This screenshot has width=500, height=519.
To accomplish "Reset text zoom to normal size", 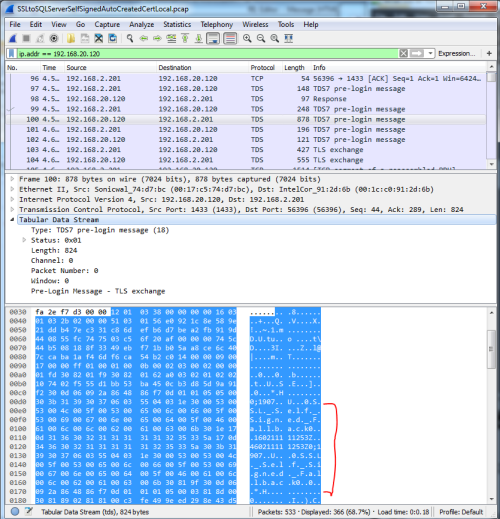I will [275, 38].
